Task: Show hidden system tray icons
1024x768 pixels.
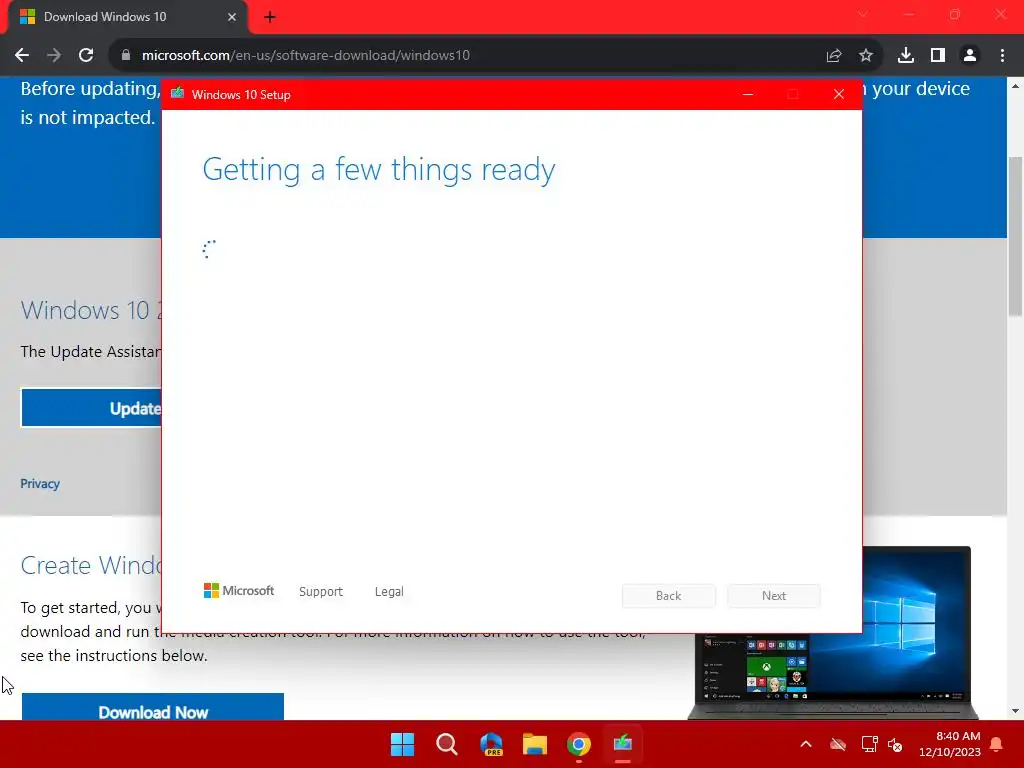Action: pos(807,744)
